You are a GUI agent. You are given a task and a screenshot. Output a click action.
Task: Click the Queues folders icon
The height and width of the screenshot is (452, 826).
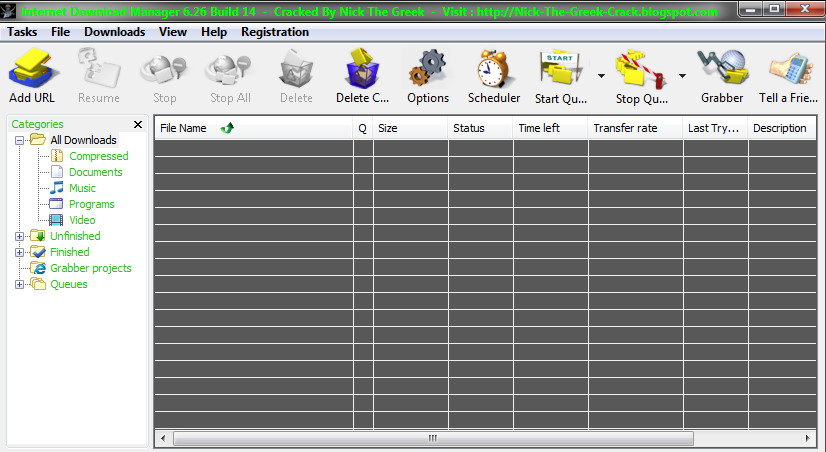(x=38, y=284)
